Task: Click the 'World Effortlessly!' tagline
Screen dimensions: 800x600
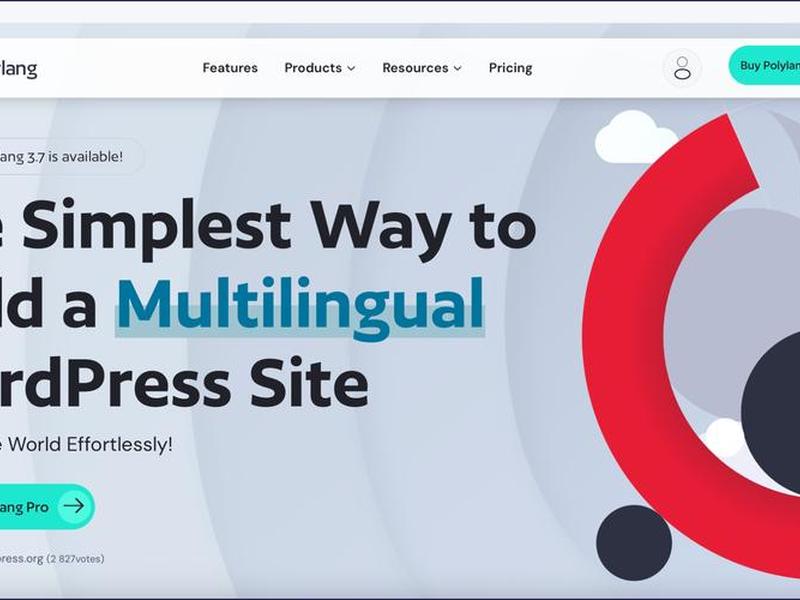Action: 90,444
